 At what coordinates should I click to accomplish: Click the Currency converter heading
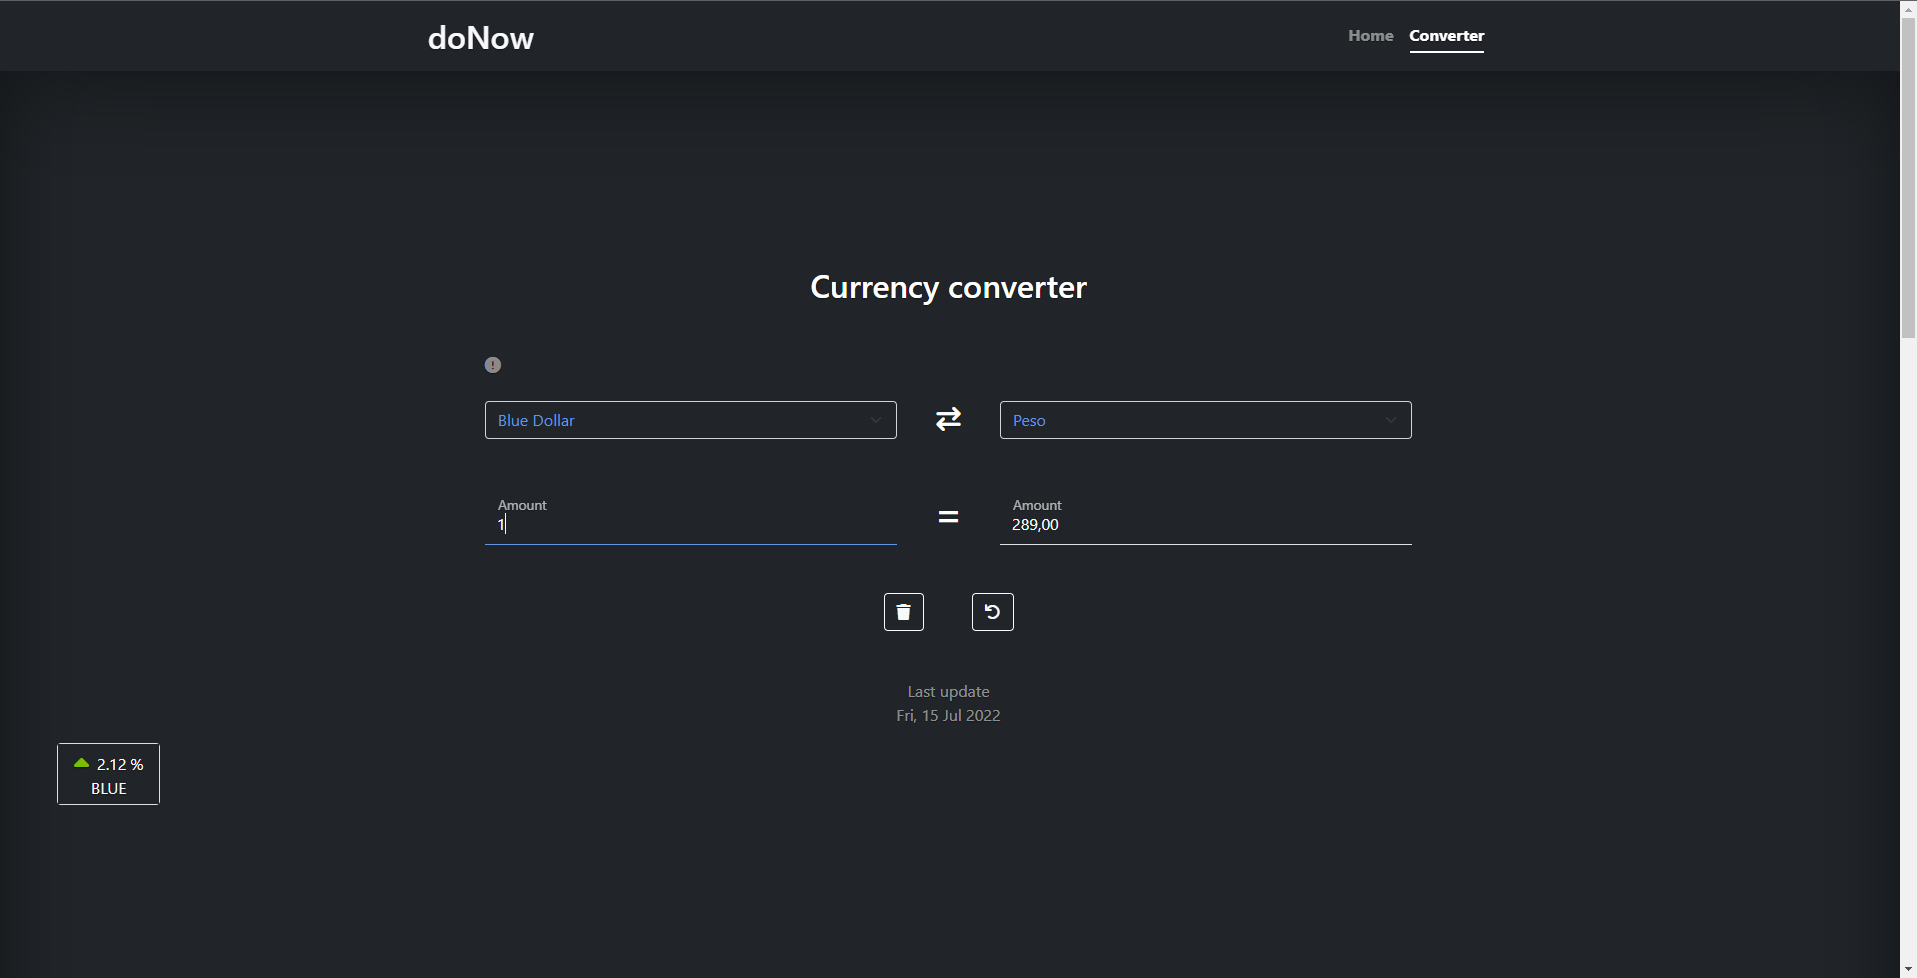pyautogui.click(x=947, y=287)
